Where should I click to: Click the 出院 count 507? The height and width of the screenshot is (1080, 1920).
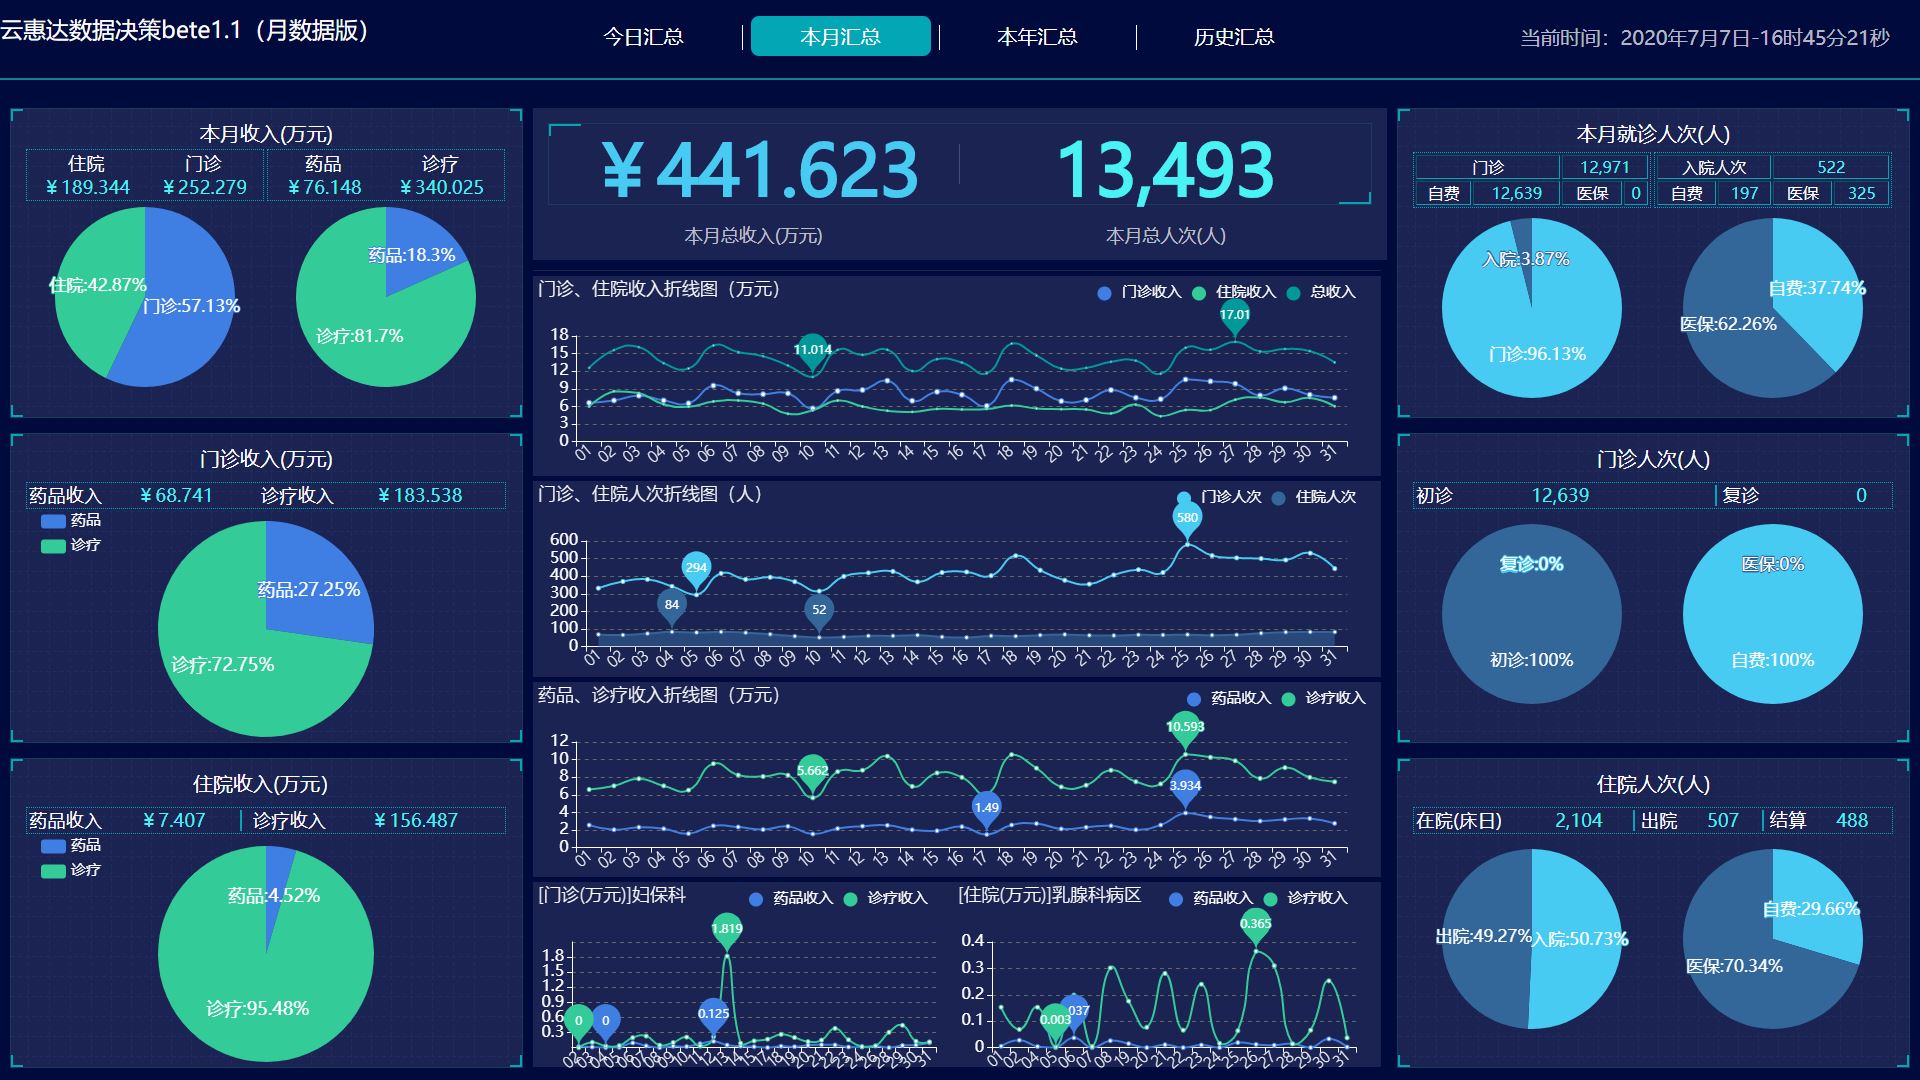click(1723, 821)
